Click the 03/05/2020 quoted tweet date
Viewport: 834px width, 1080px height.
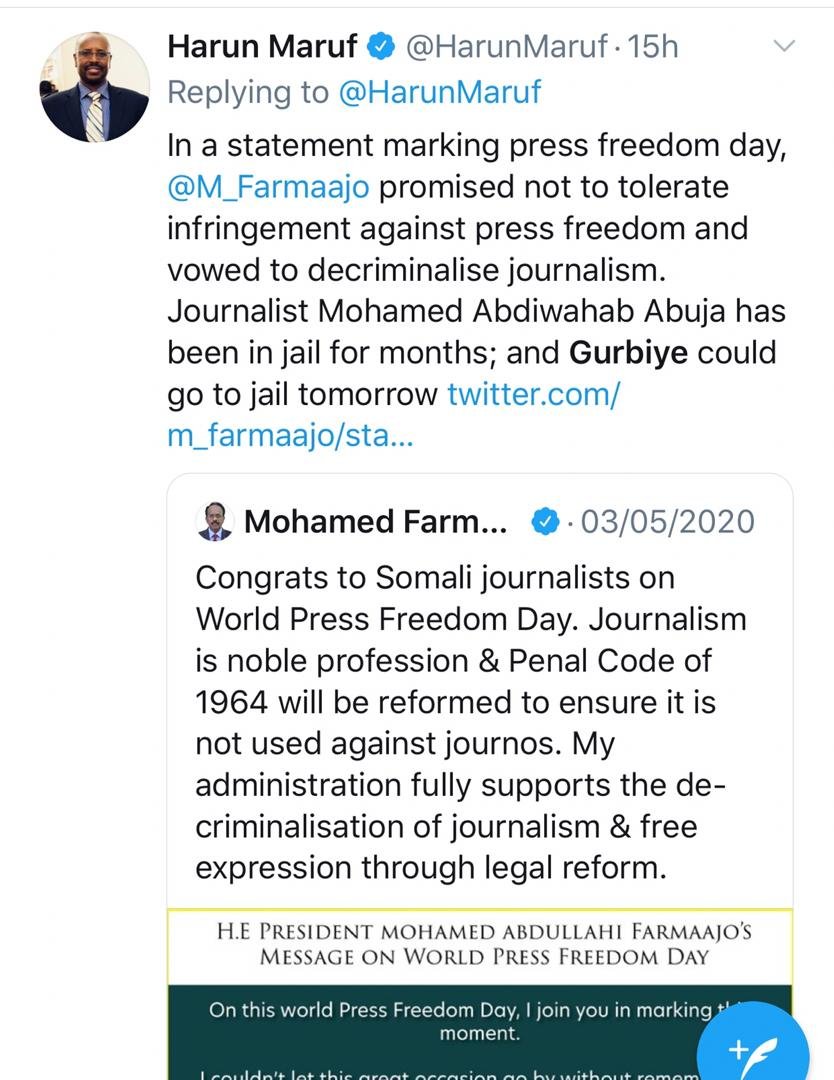(x=668, y=522)
